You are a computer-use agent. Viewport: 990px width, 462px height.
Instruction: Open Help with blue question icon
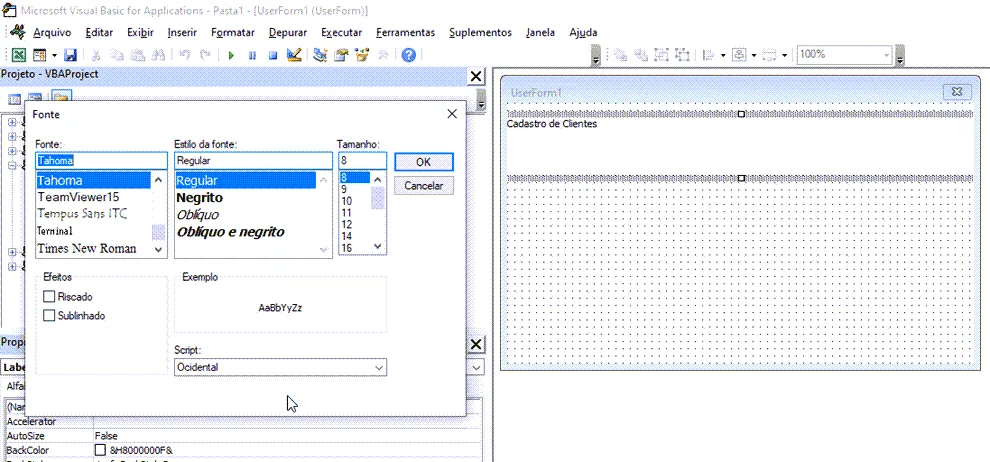[409, 55]
